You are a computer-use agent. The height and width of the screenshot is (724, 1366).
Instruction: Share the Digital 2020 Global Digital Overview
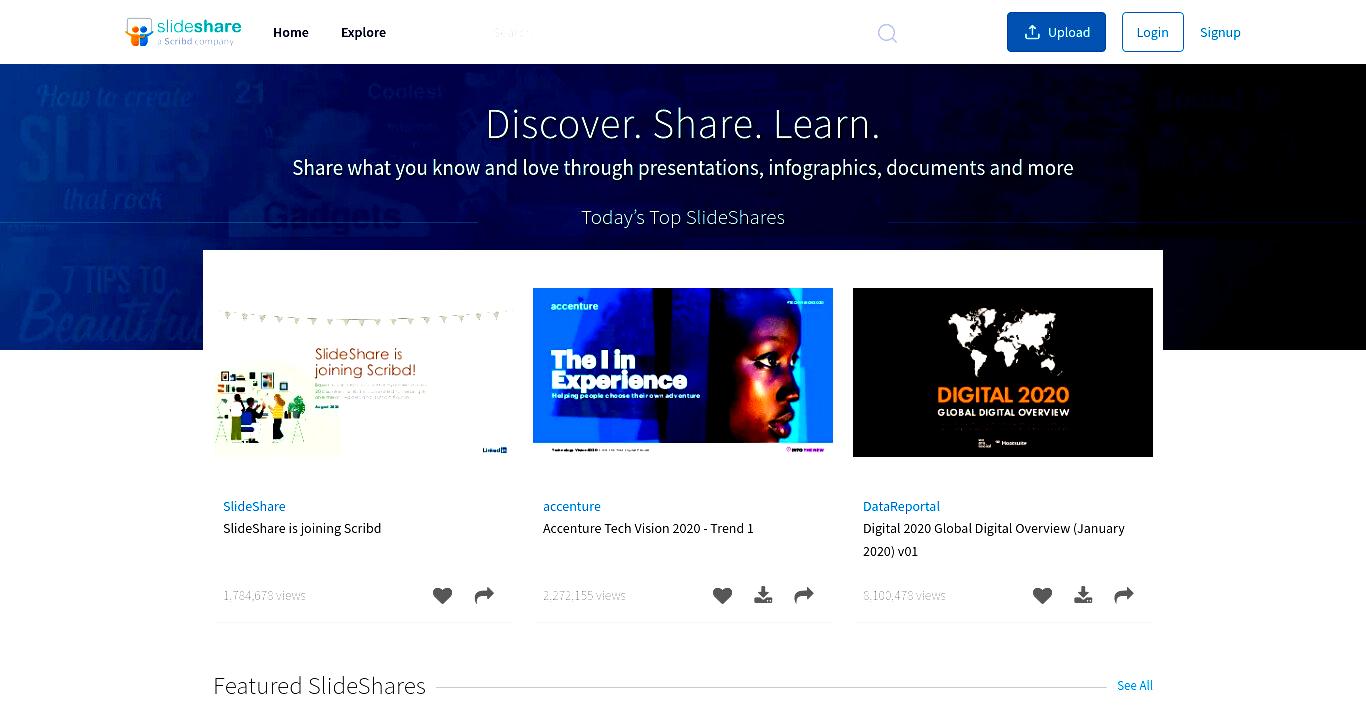[x=1124, y=596]
